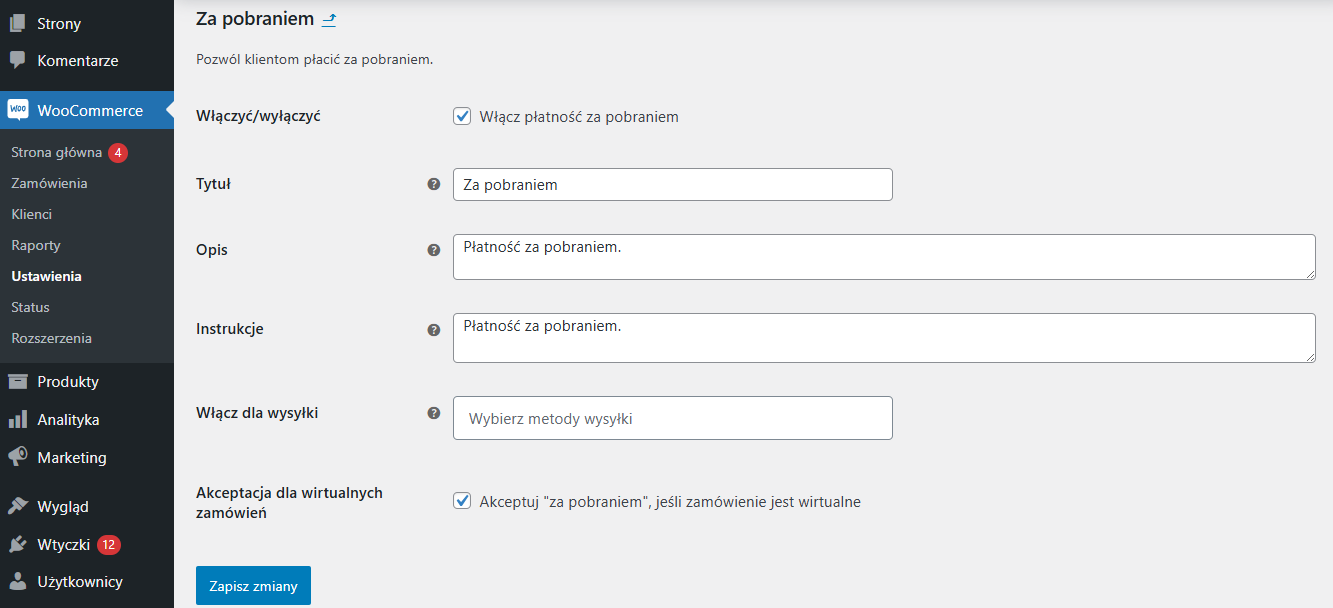This screenshot has height=608, width=1333.
Task: Click the help tooltip icon next to Tytuł
Action: point(434,184)
